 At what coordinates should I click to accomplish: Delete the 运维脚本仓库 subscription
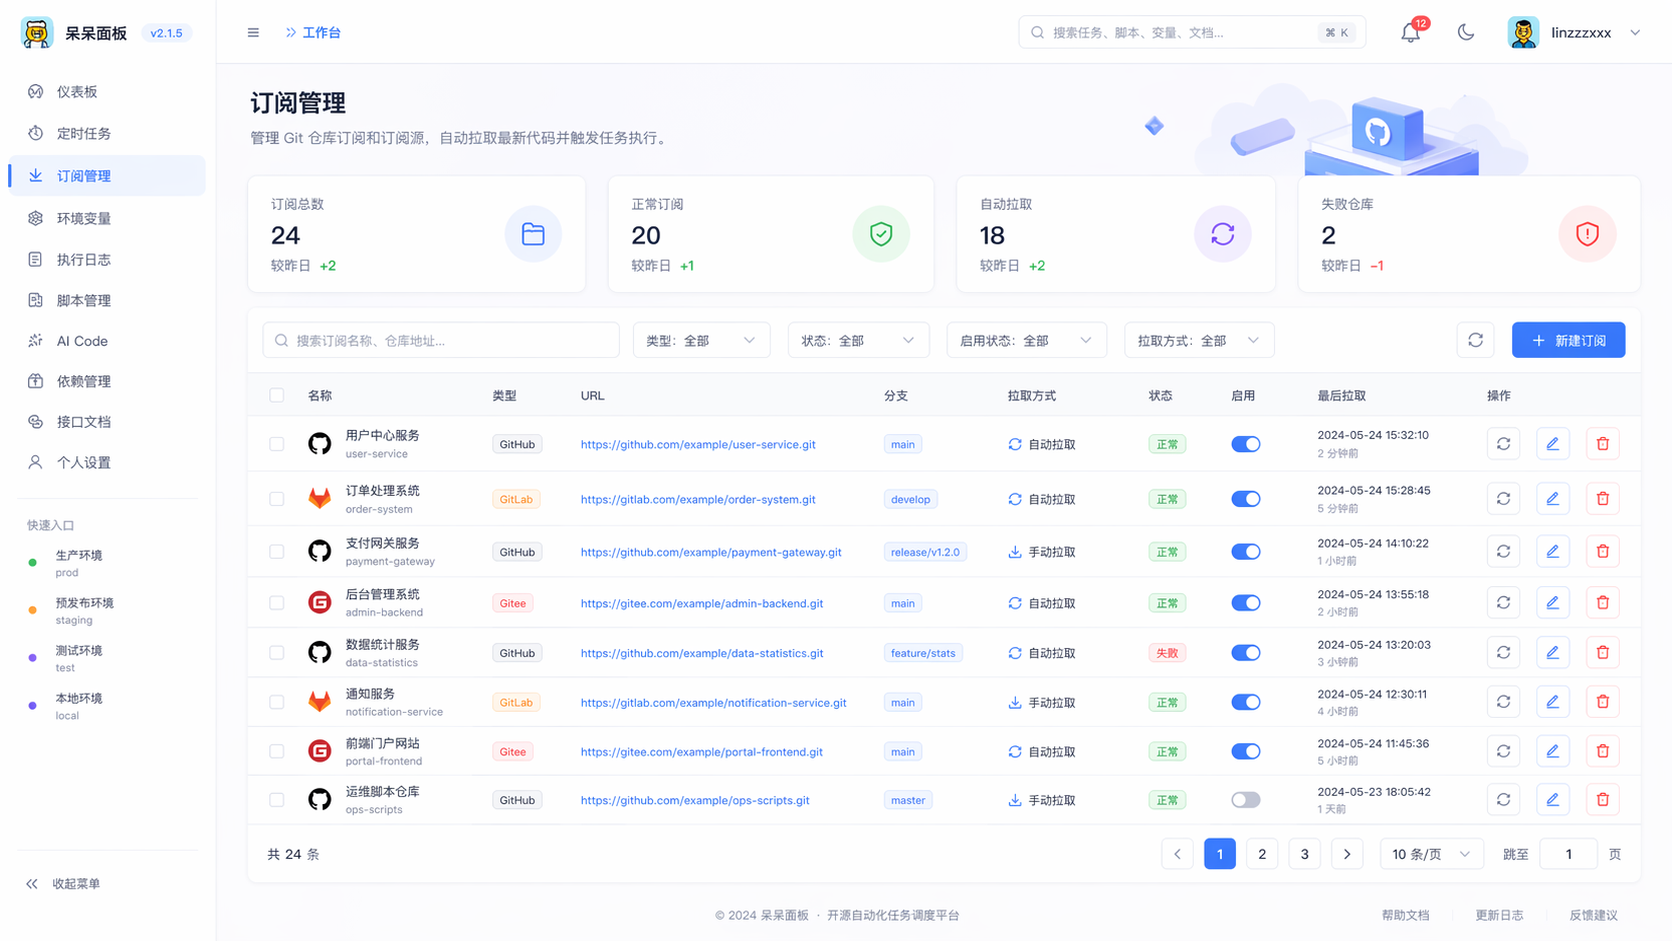pyautogui.click(x=1603, y=800)
